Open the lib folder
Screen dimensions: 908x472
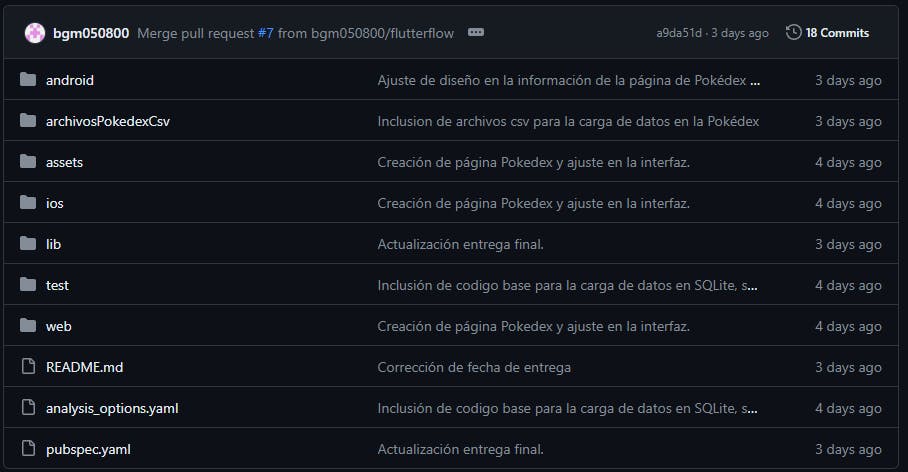coord(53,244)
